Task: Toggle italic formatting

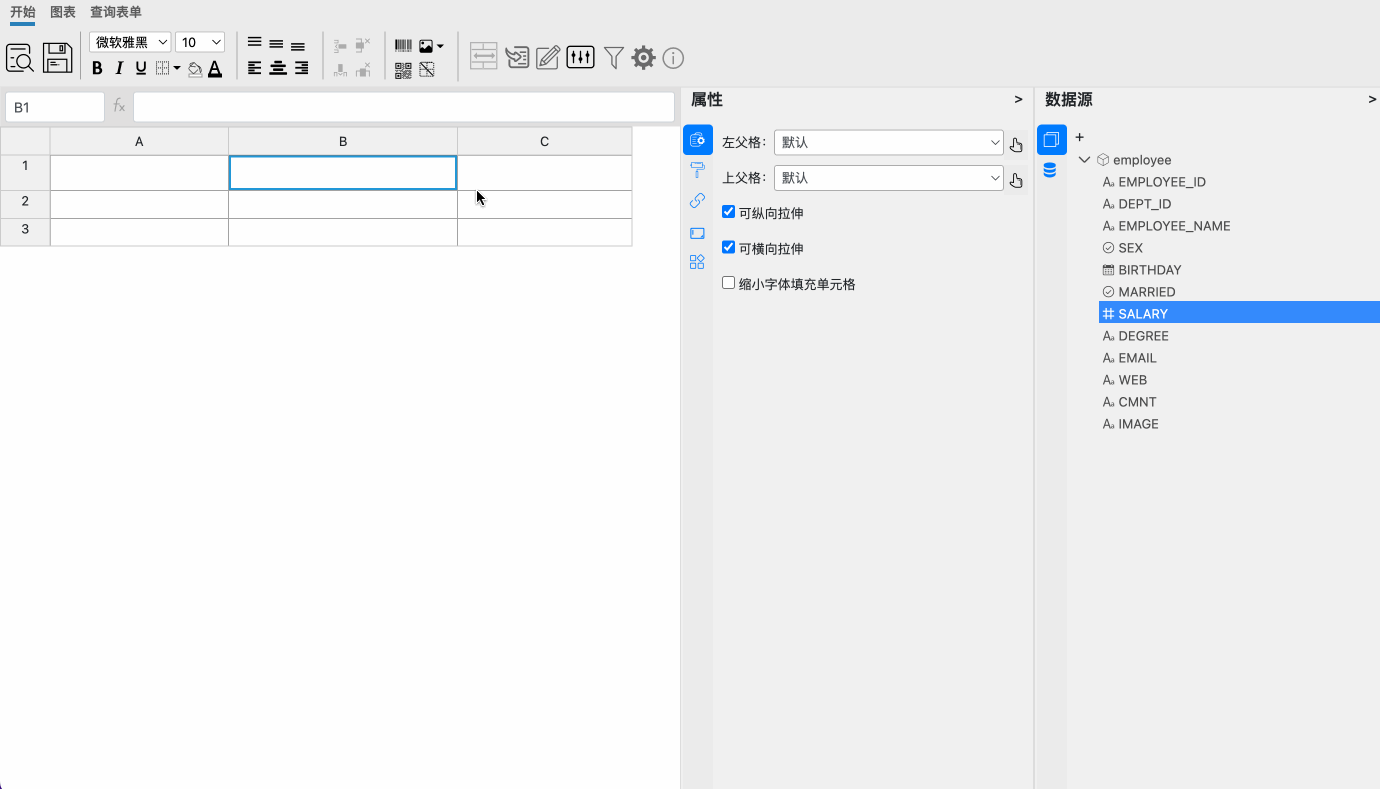Action: tap(119, 68)
